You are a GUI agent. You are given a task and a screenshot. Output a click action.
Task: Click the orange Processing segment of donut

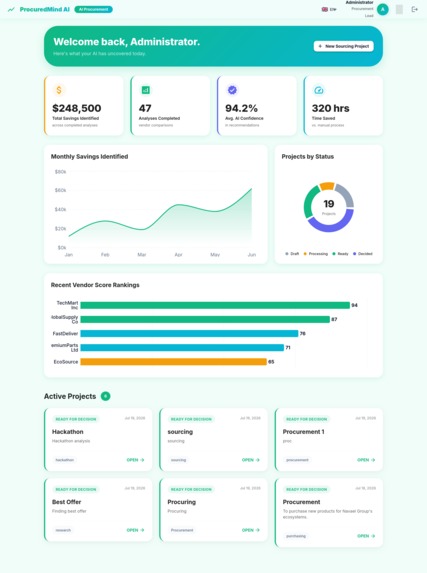[327, 186]
